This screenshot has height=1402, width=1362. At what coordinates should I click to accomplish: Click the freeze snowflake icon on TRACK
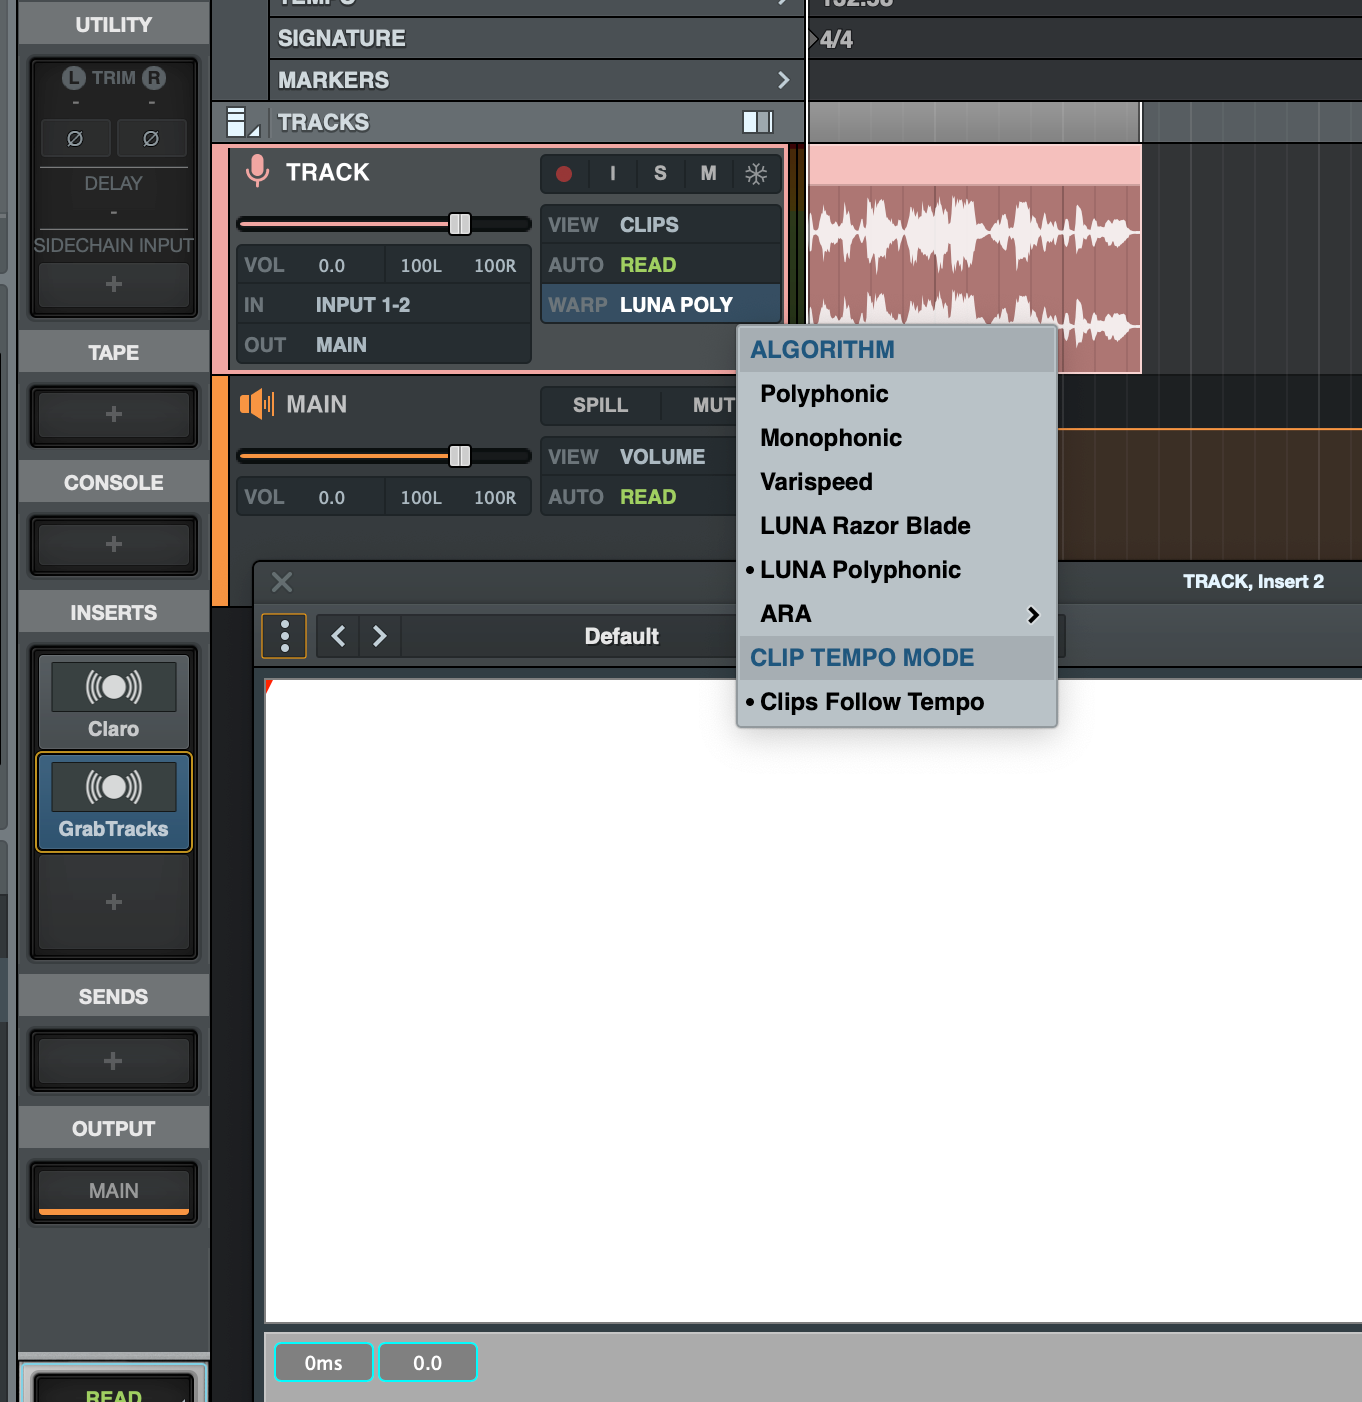pyautogui.click(x=756, y=174)
